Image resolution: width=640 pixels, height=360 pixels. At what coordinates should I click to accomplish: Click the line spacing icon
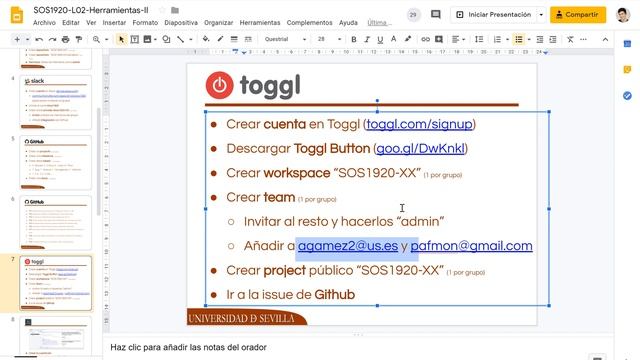coord(479,40)
